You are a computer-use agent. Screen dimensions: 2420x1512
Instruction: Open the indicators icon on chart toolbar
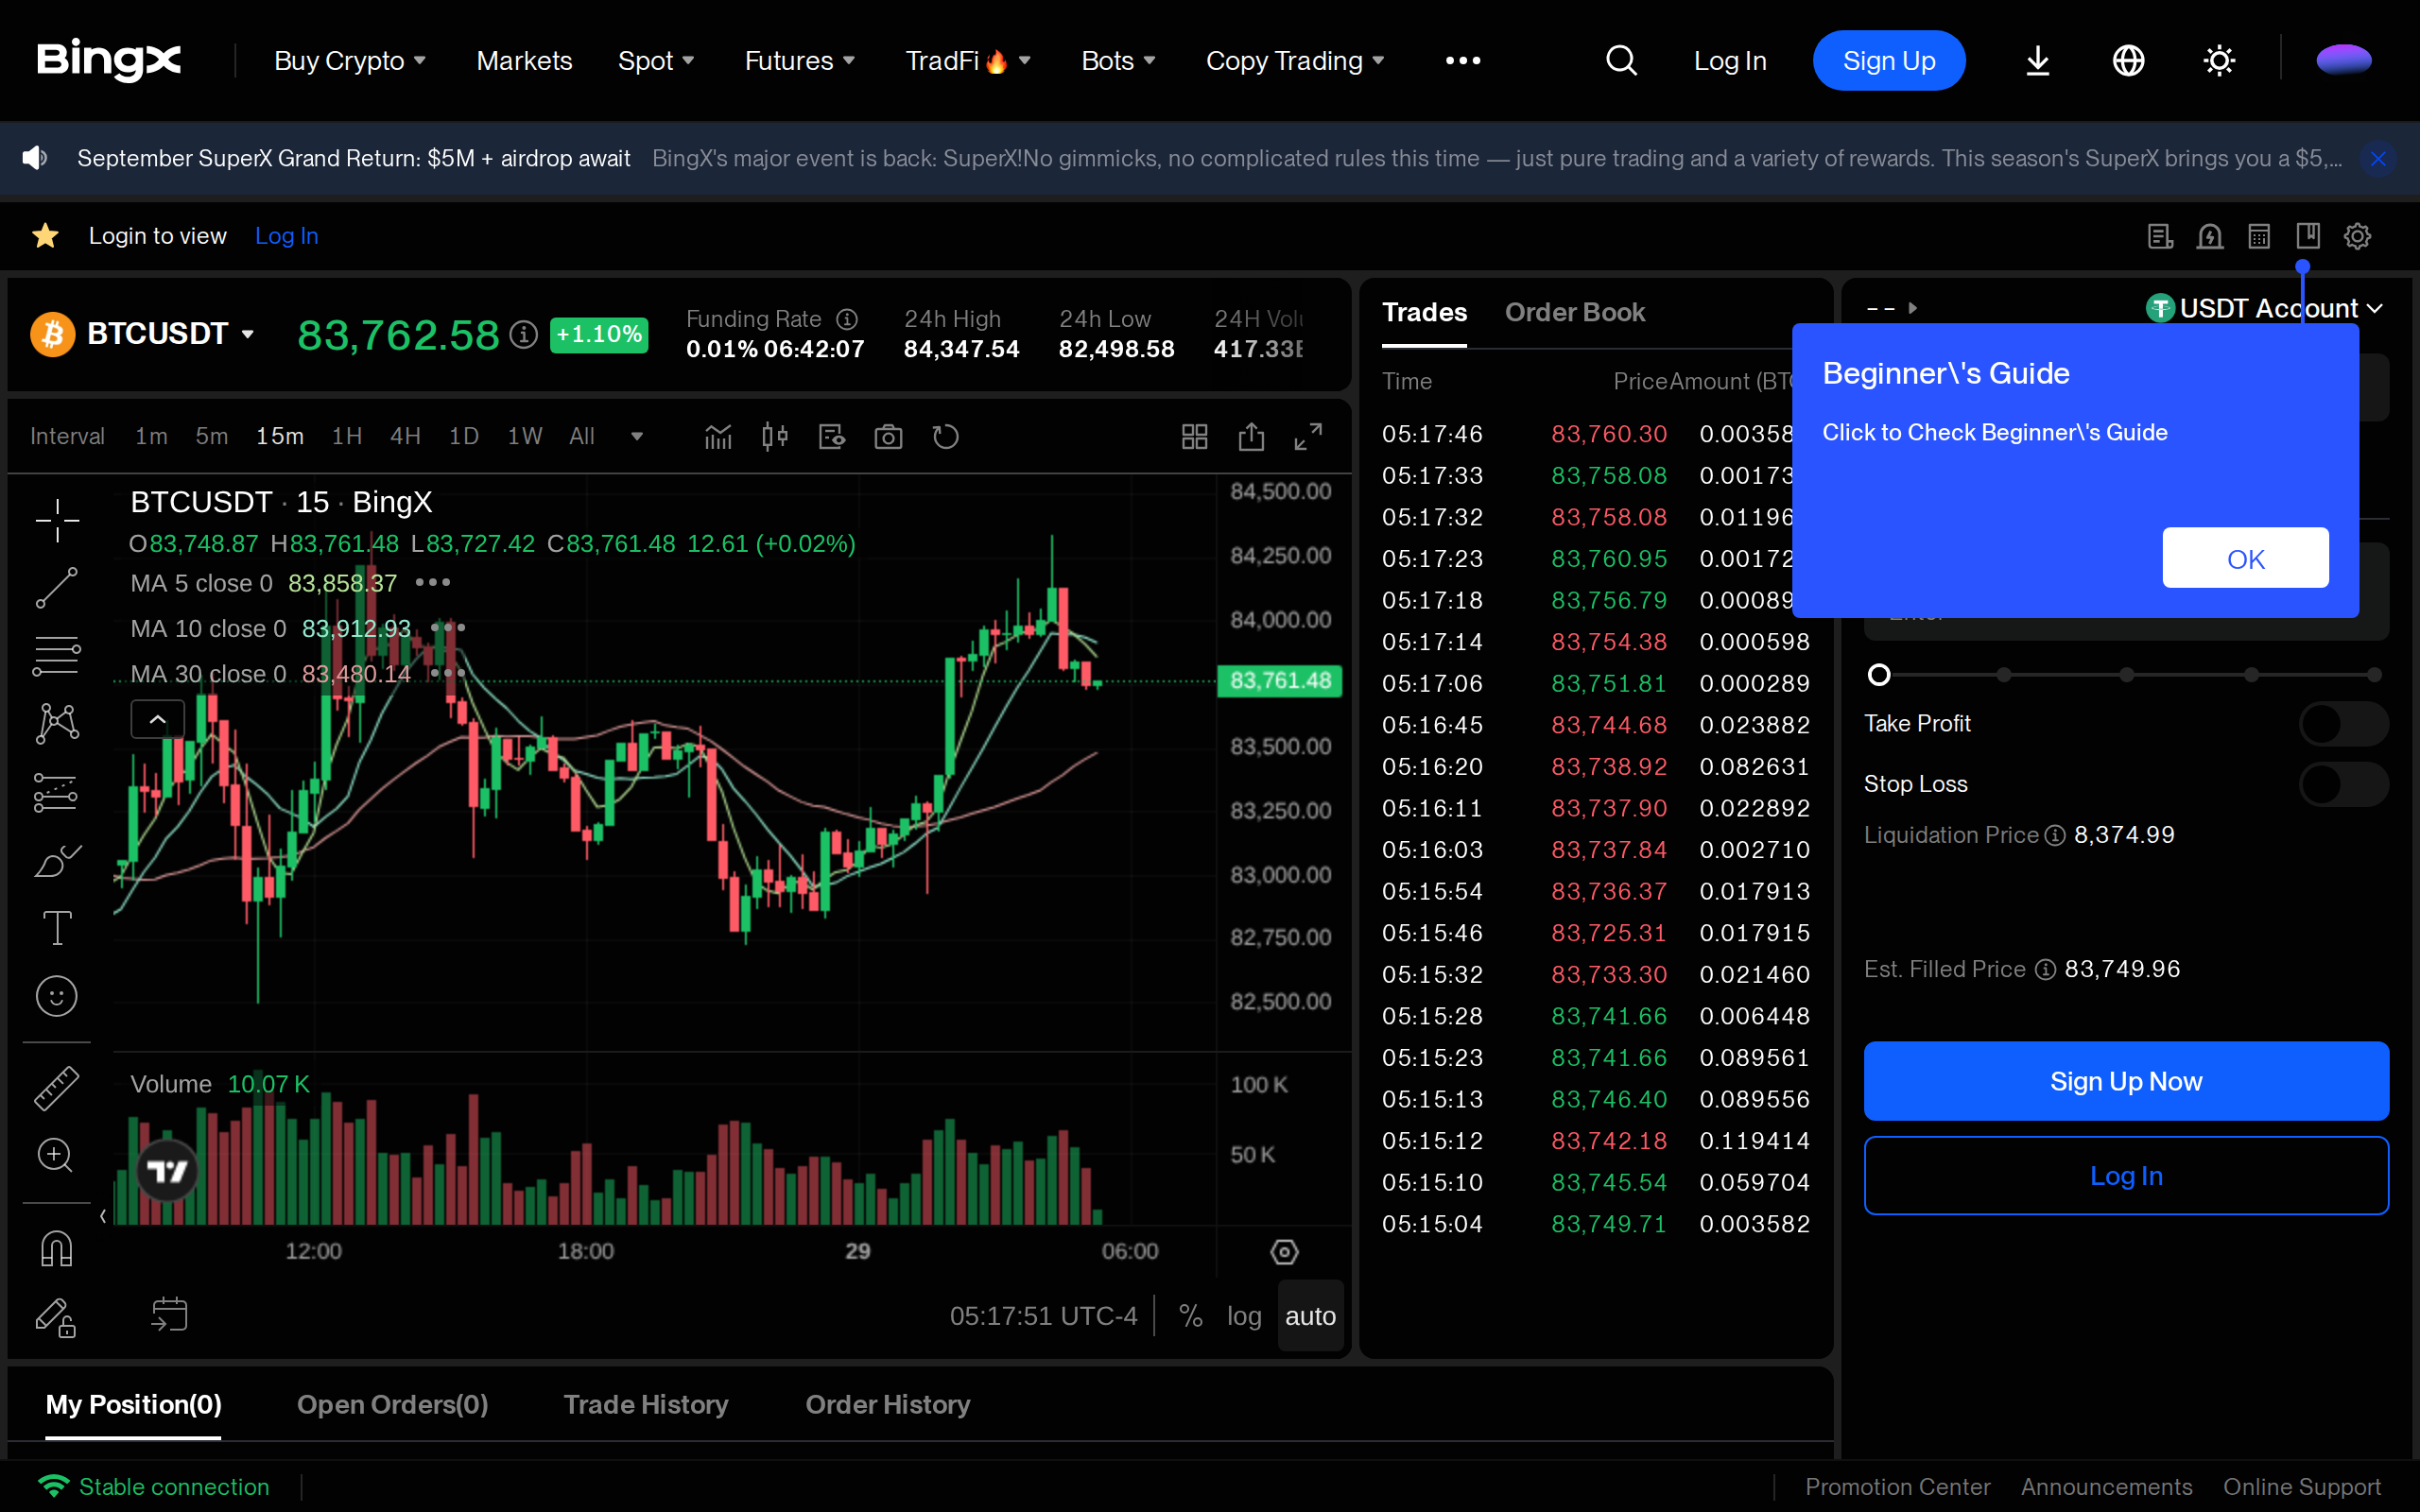pyautogui.click(x=718, y=437)
